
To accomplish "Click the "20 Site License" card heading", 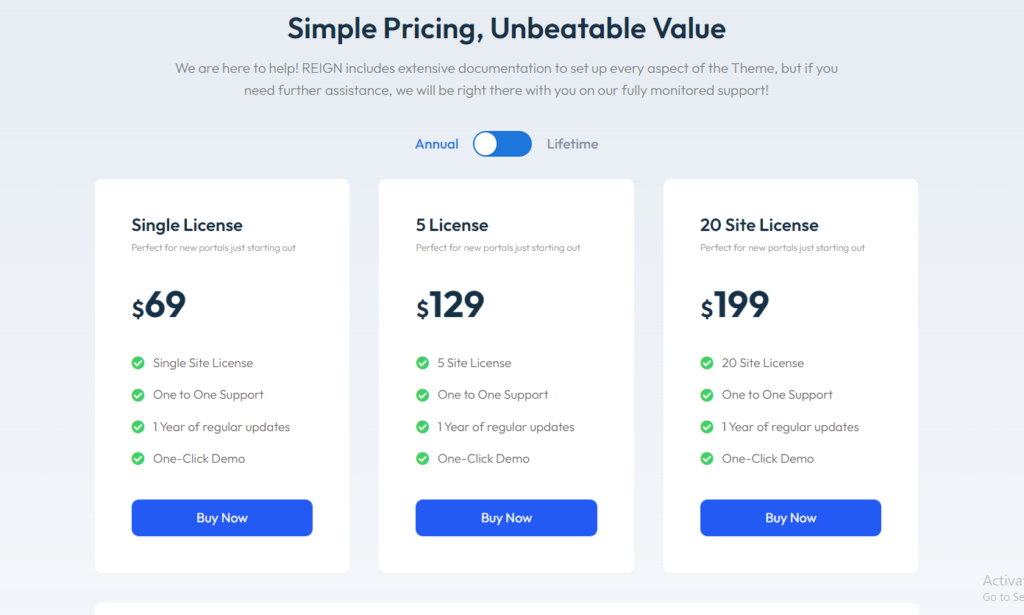I will pos(761,225).
